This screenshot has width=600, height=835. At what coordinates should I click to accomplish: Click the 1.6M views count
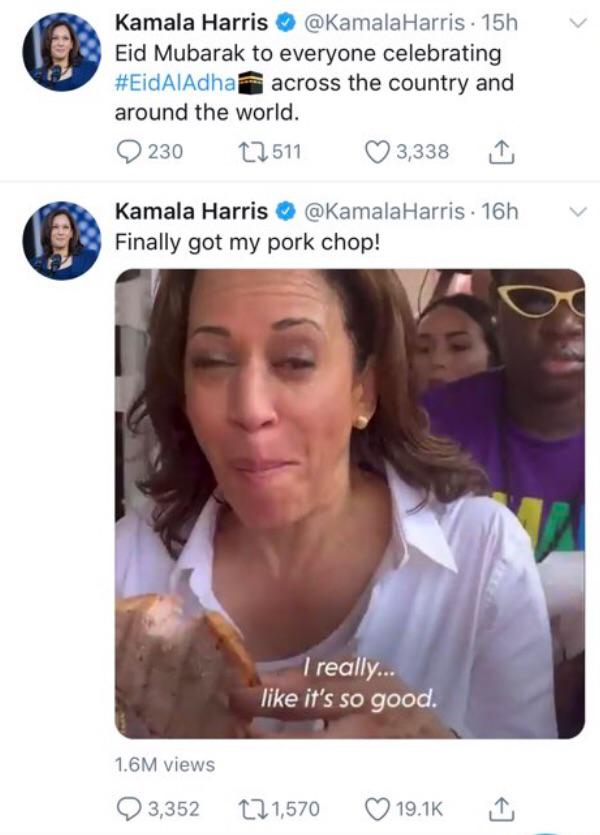[x=165, y=765]
